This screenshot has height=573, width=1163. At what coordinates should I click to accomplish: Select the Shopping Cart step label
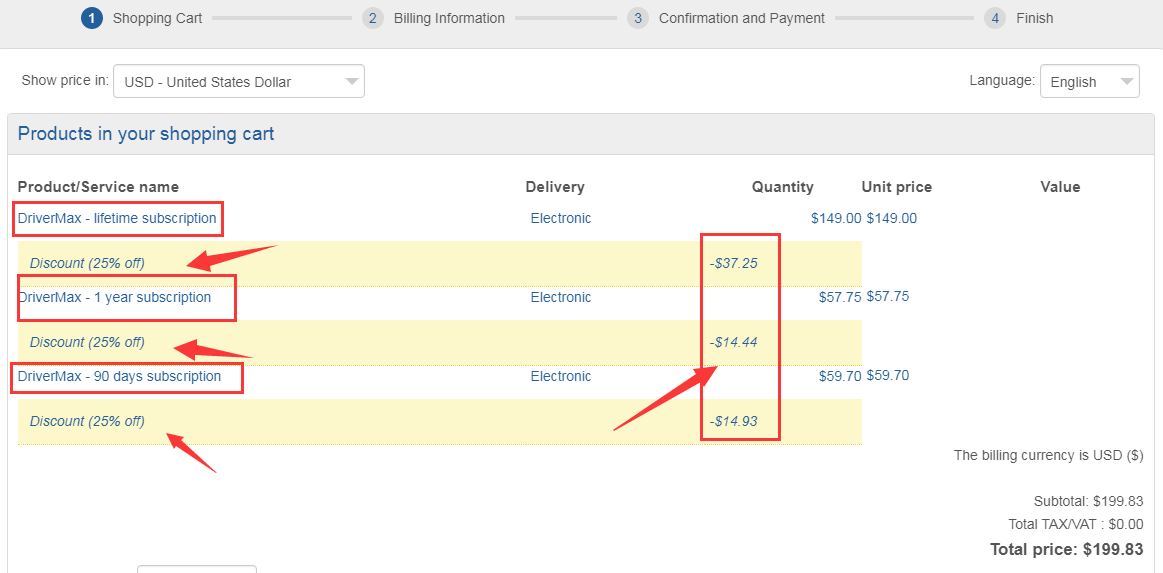(157, 19)
